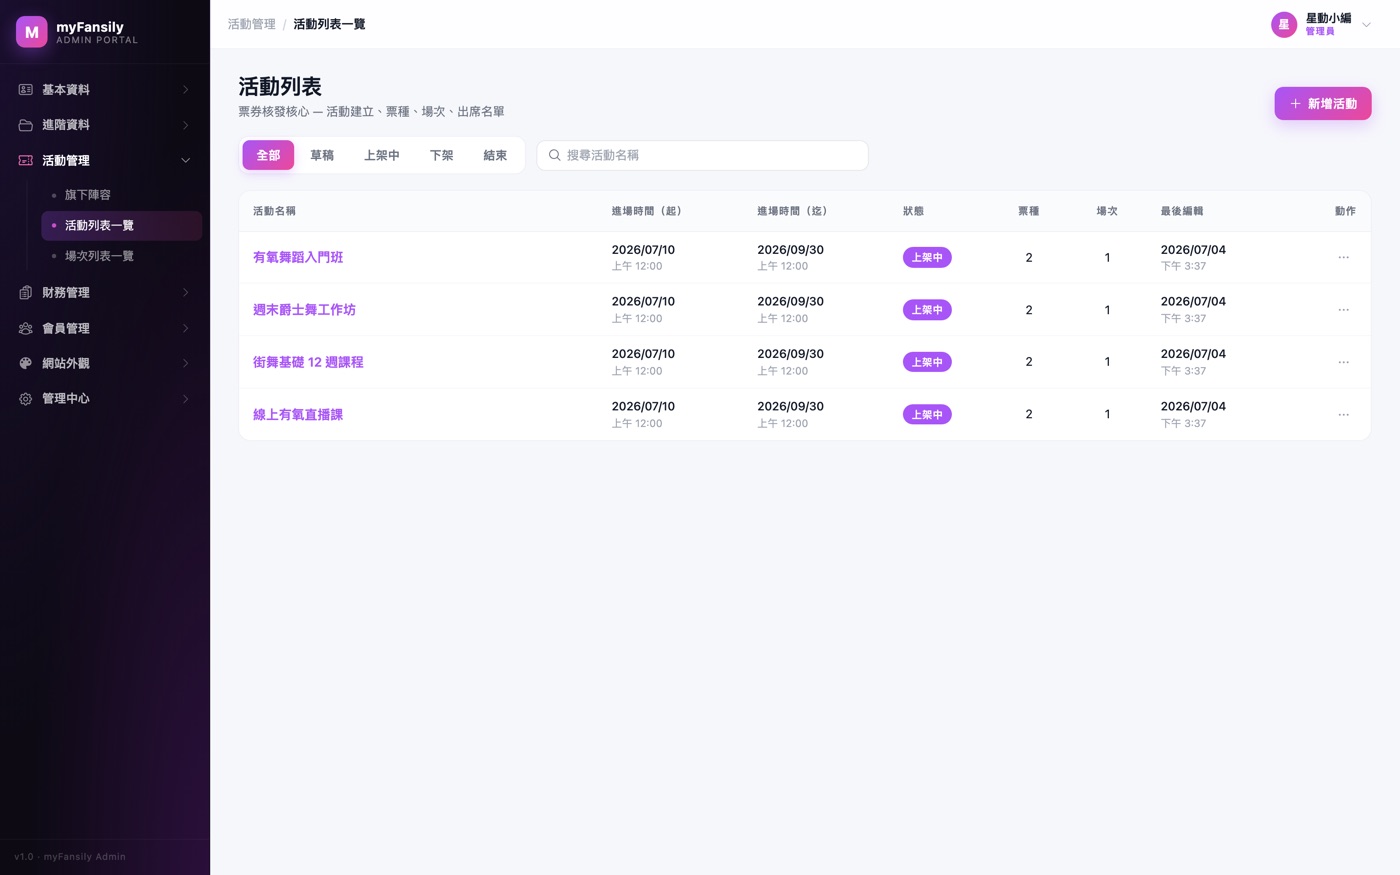This screenshot has width=1400, height=875.
Task: Click the myFansily logo icon
Action: [32, 32]
